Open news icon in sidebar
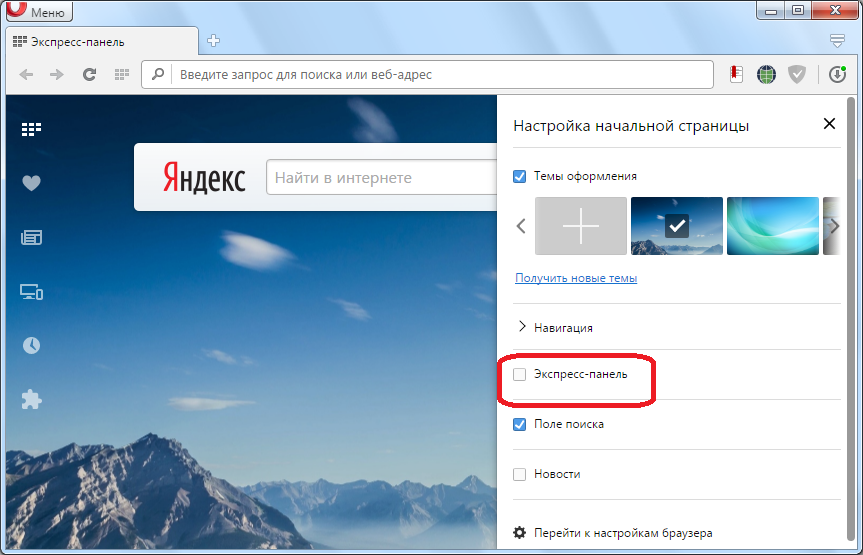Image resolution: width=863 pixels, height=555 pixels. tap(31, 237)
